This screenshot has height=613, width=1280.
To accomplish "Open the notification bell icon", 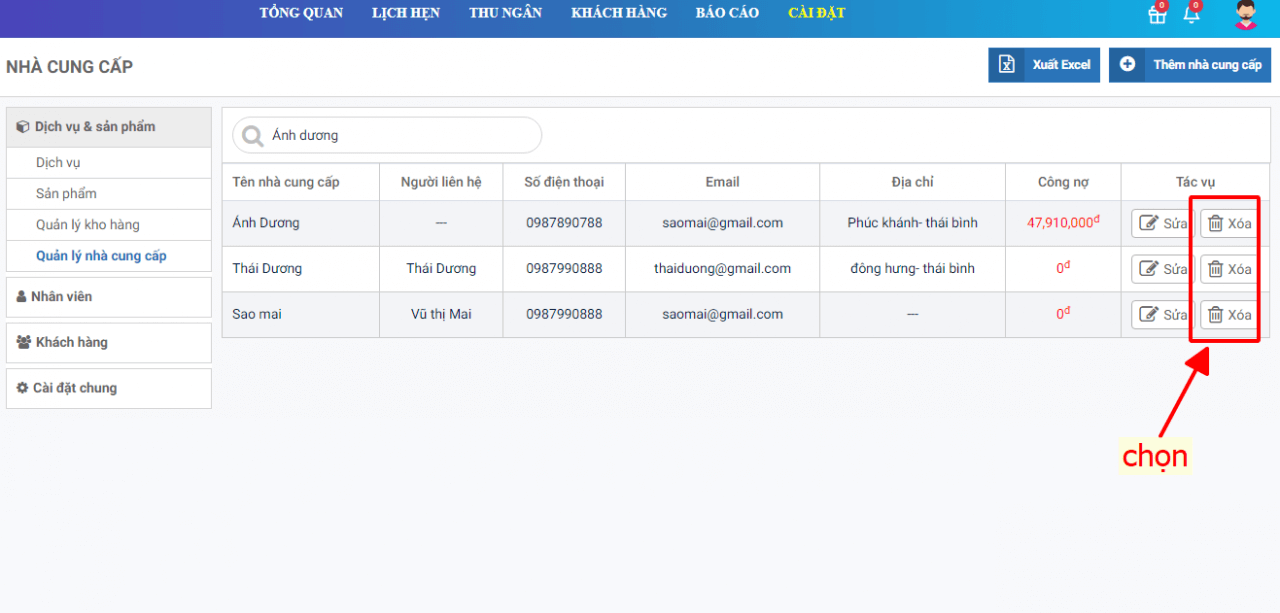I will click(1191, 15).
